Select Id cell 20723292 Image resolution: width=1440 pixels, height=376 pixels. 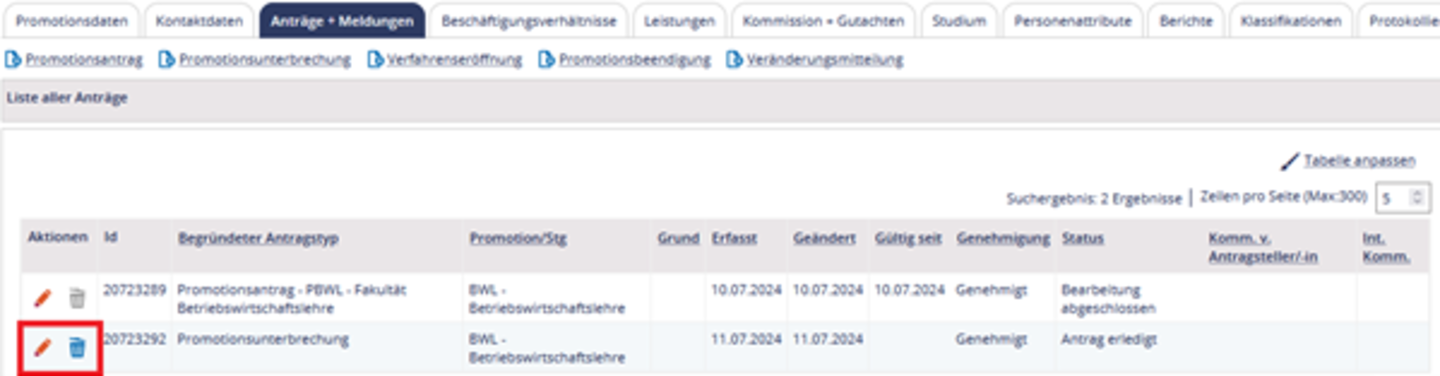tap(136, 339)
